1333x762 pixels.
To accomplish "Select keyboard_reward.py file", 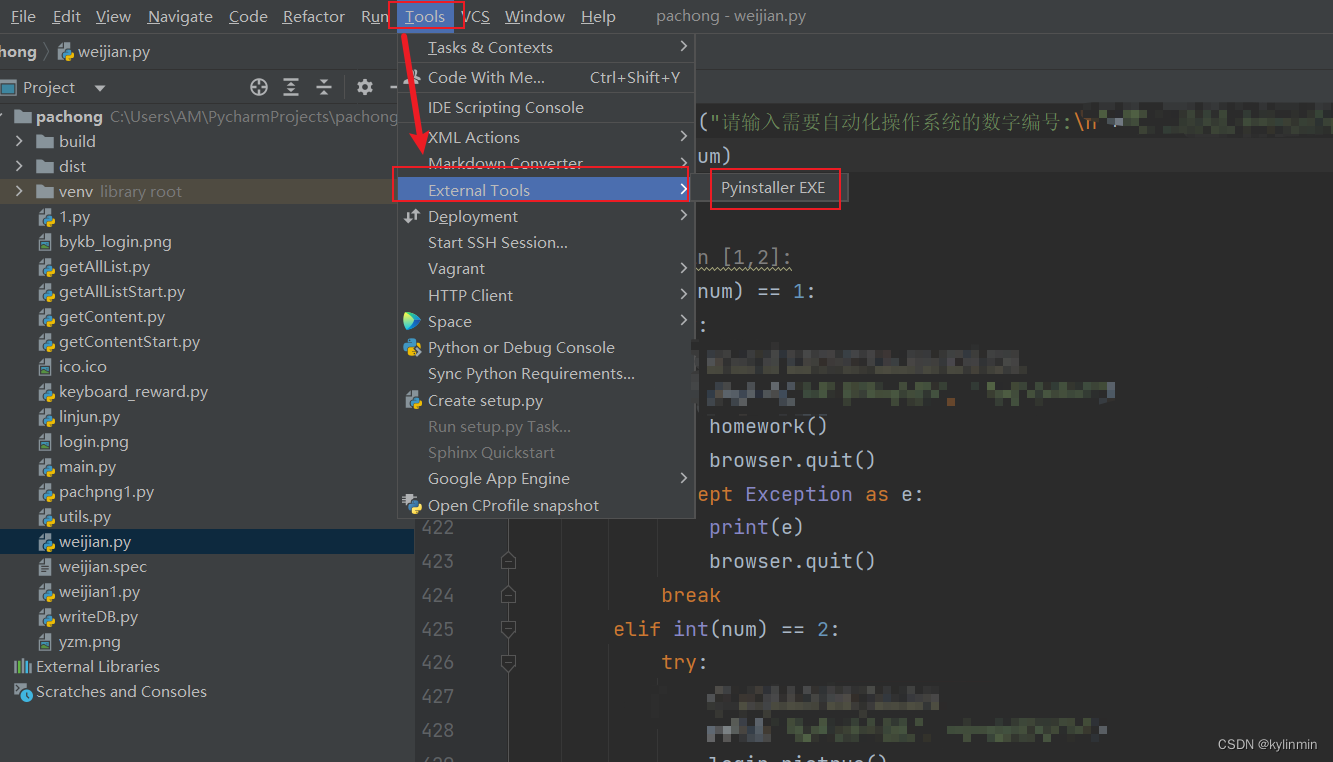I will tap(133, 391).
